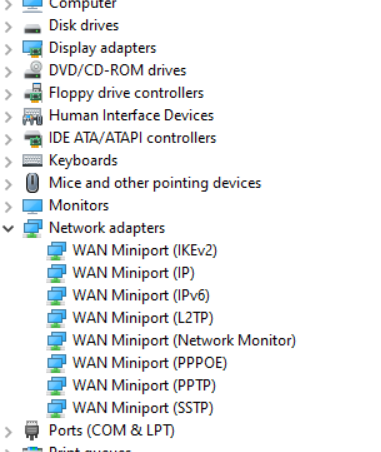
Task: Expand the Monitors category arrow
Action: 8,207
